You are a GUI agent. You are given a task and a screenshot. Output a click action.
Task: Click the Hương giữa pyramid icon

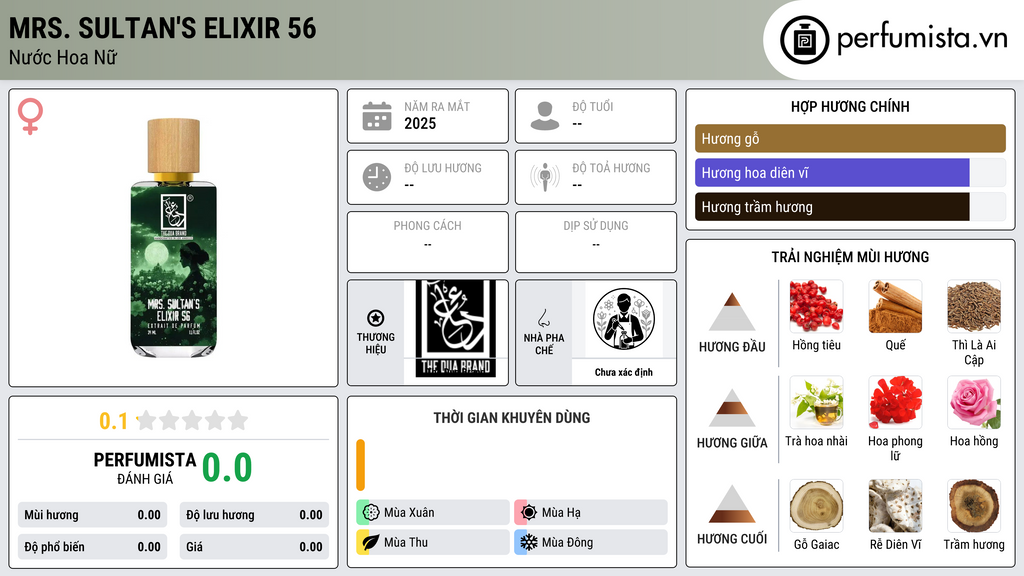(732, 408)
